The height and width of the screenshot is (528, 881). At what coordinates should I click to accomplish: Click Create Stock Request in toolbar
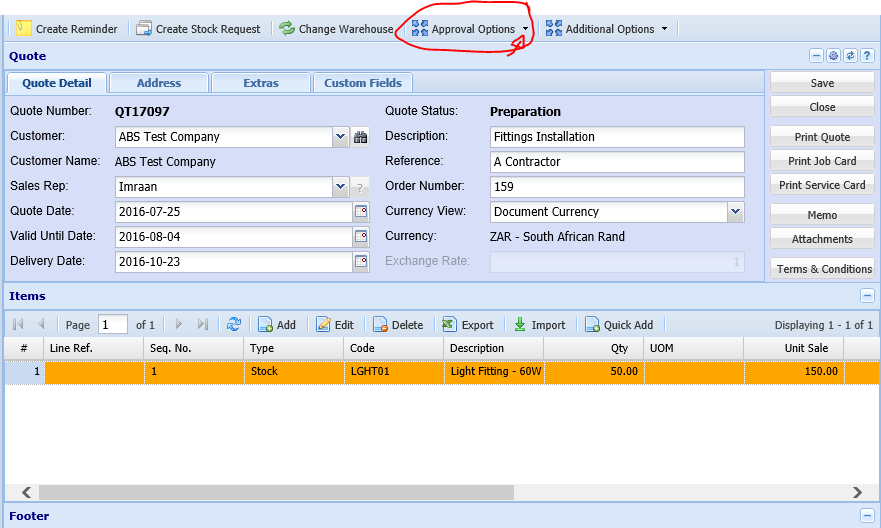(198, 29)
